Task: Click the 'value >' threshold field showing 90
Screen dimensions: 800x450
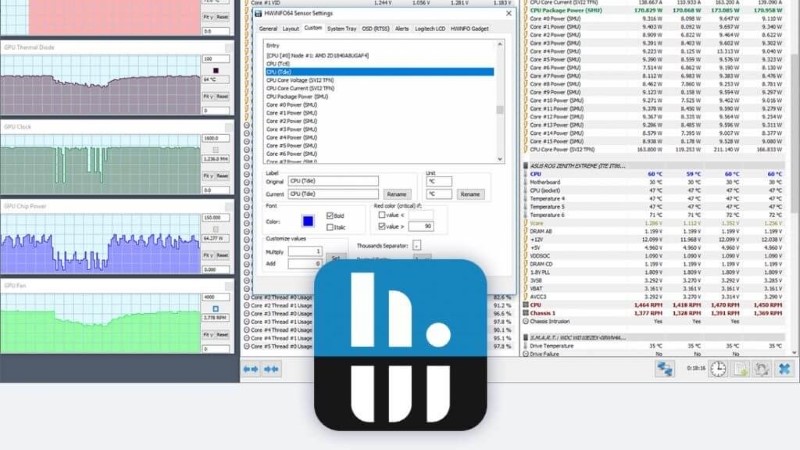Action: click(x=421, y=226)
